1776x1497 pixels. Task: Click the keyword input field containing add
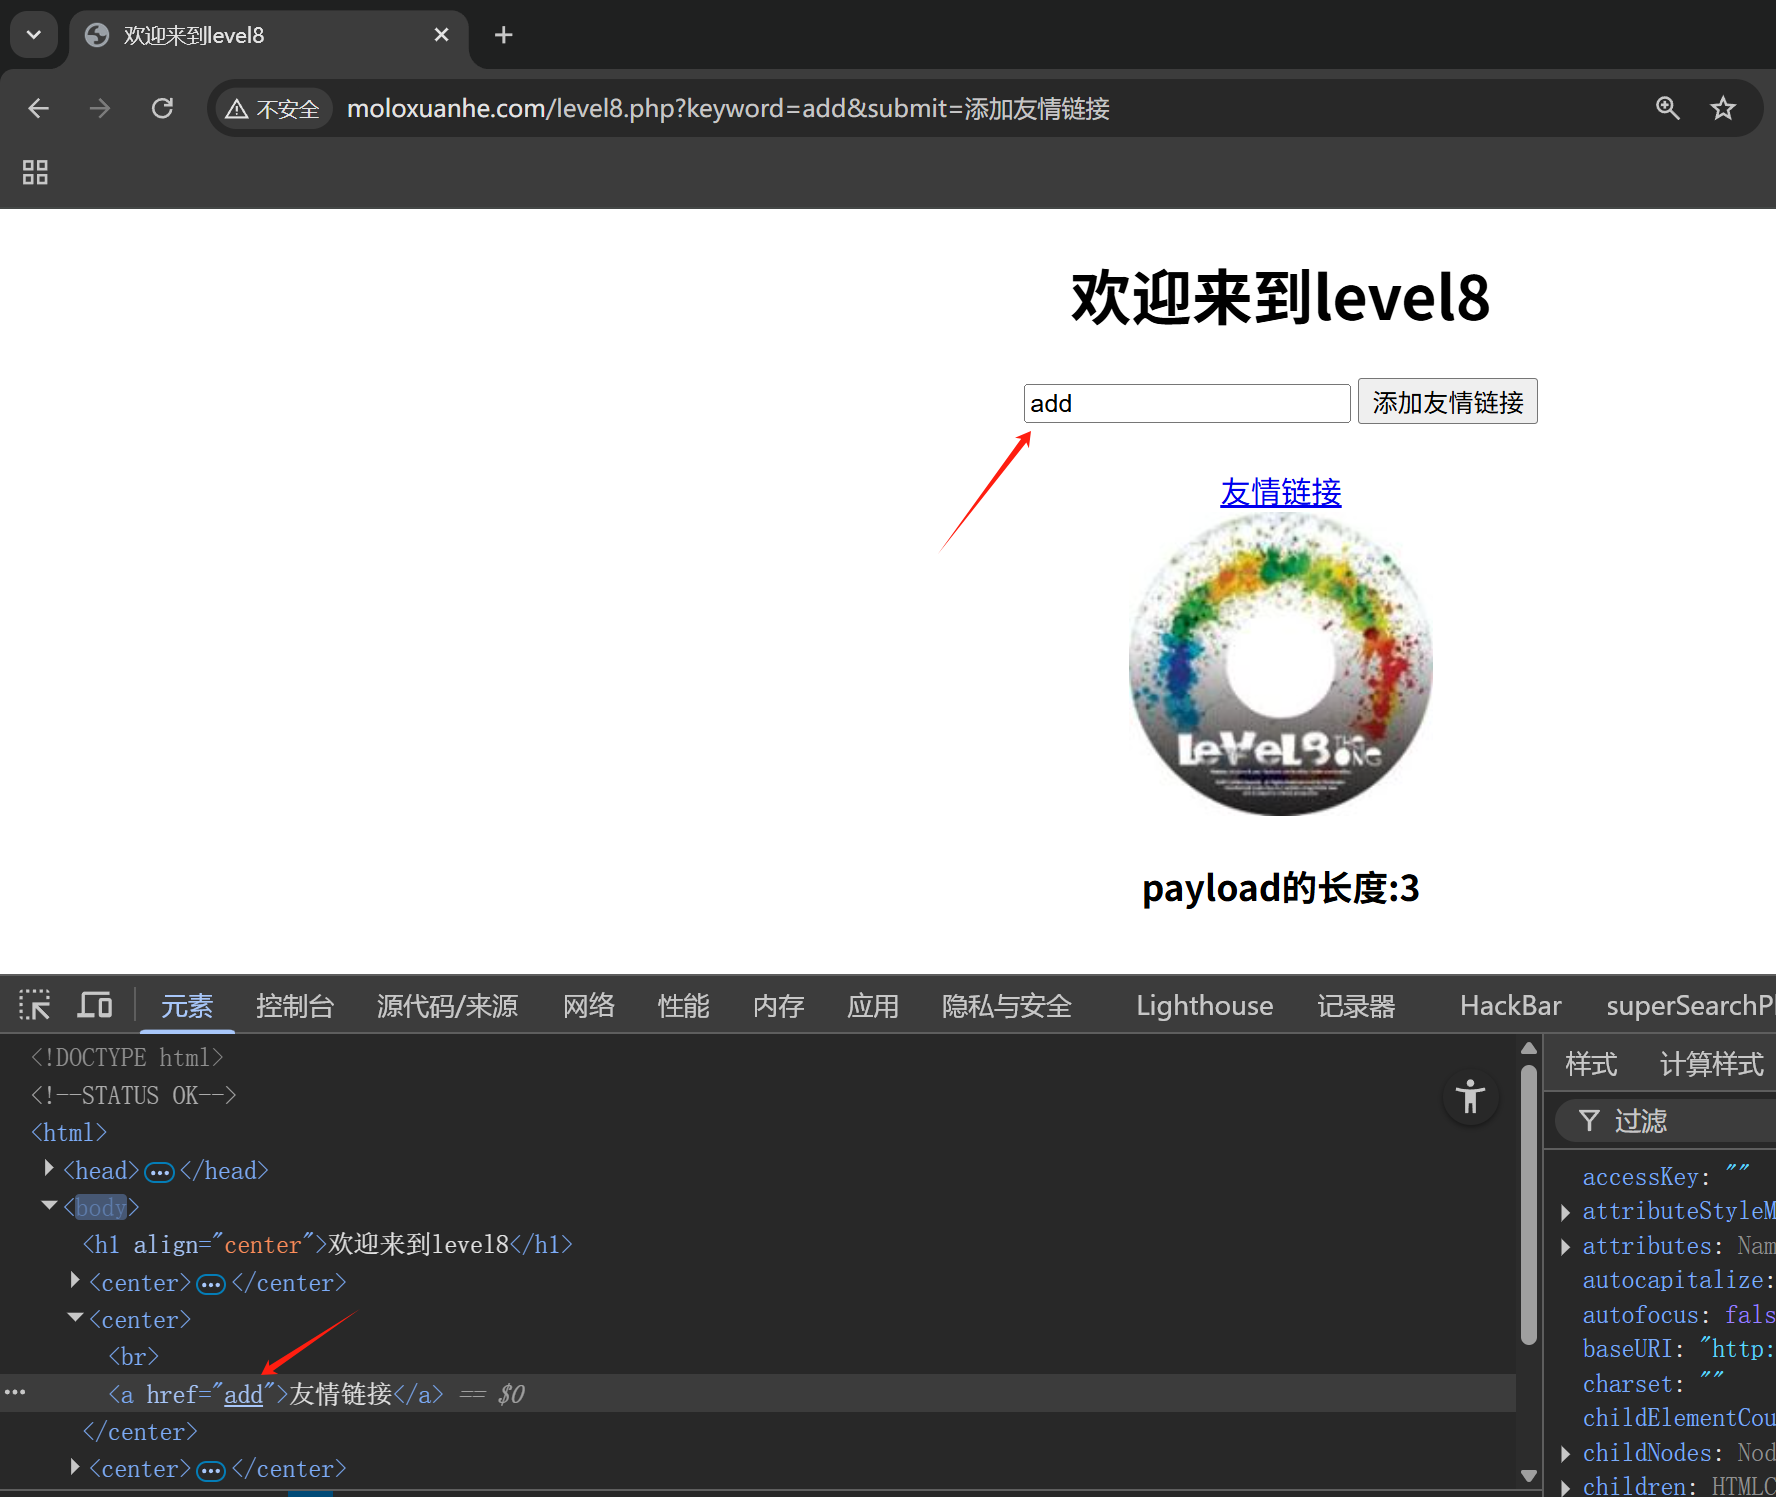tap(1186, 403)
